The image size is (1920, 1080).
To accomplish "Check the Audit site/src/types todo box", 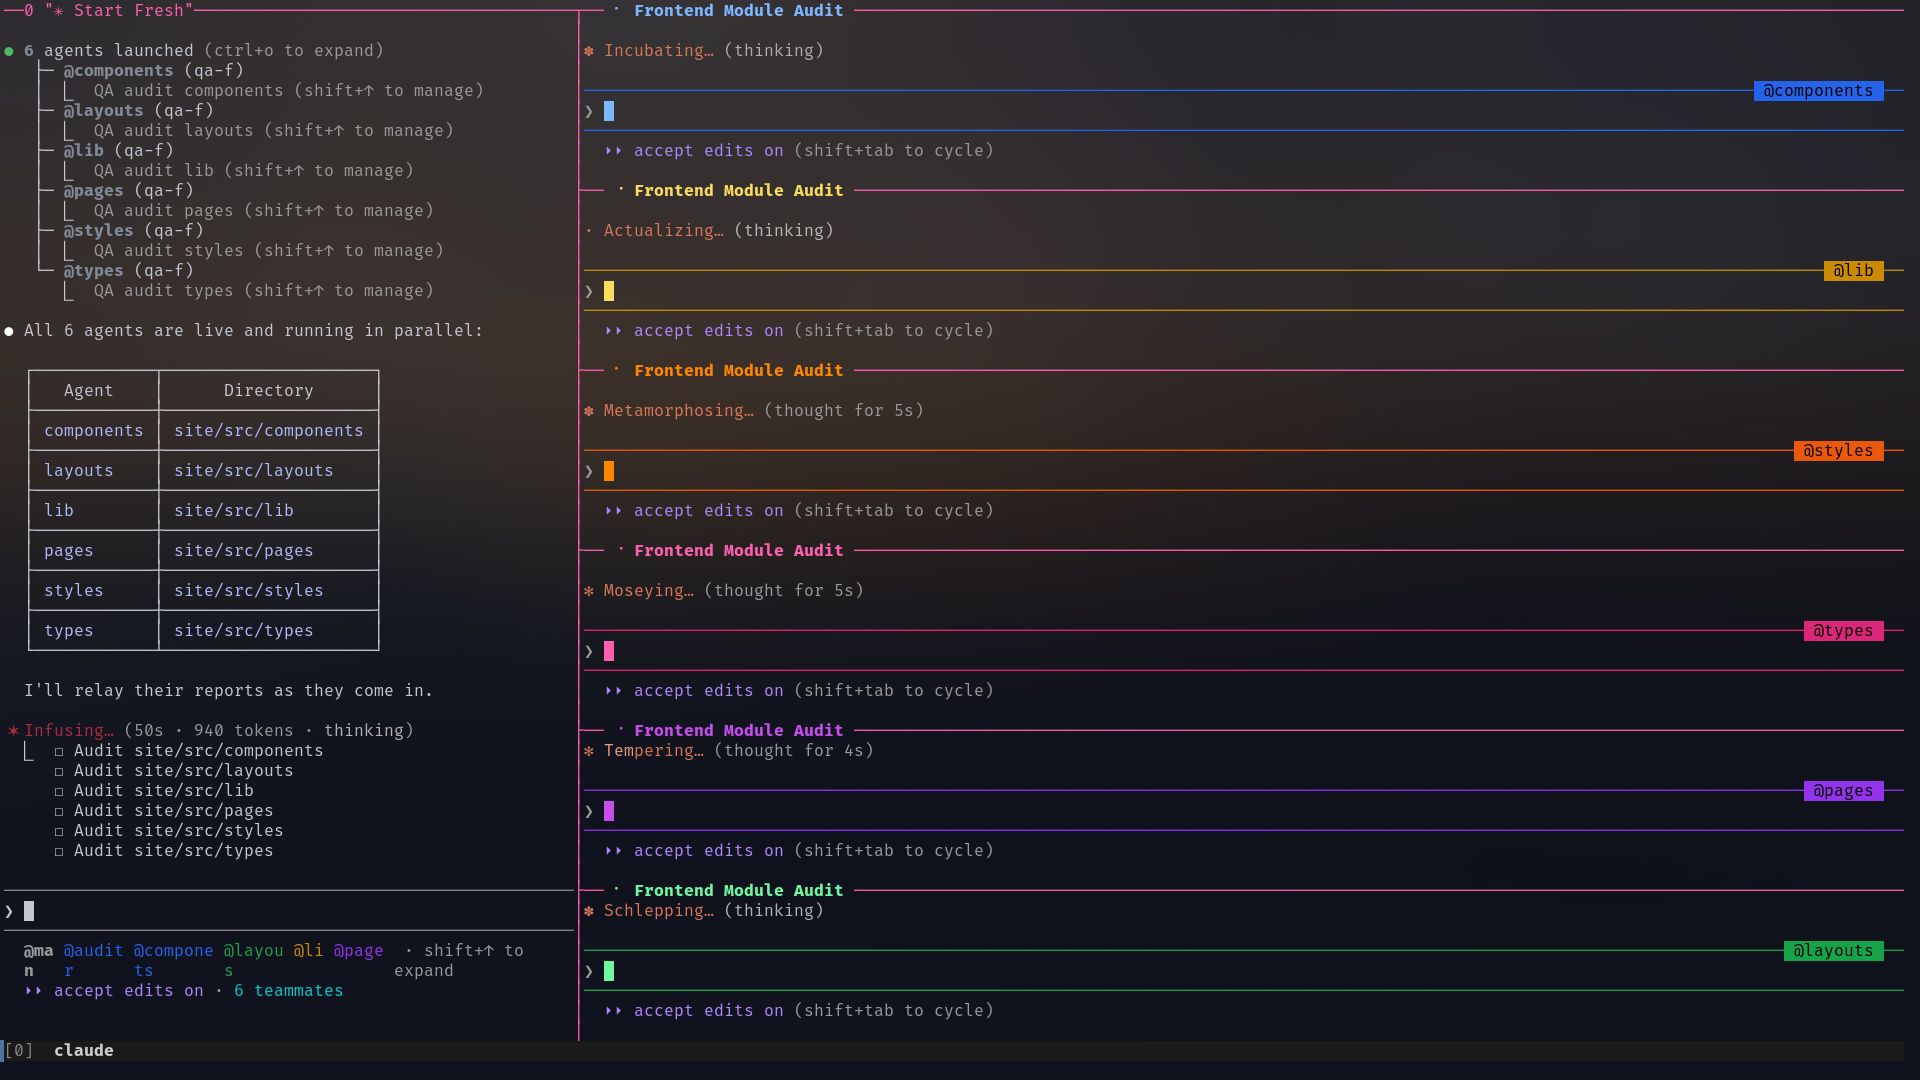I will tap(59, 851).
